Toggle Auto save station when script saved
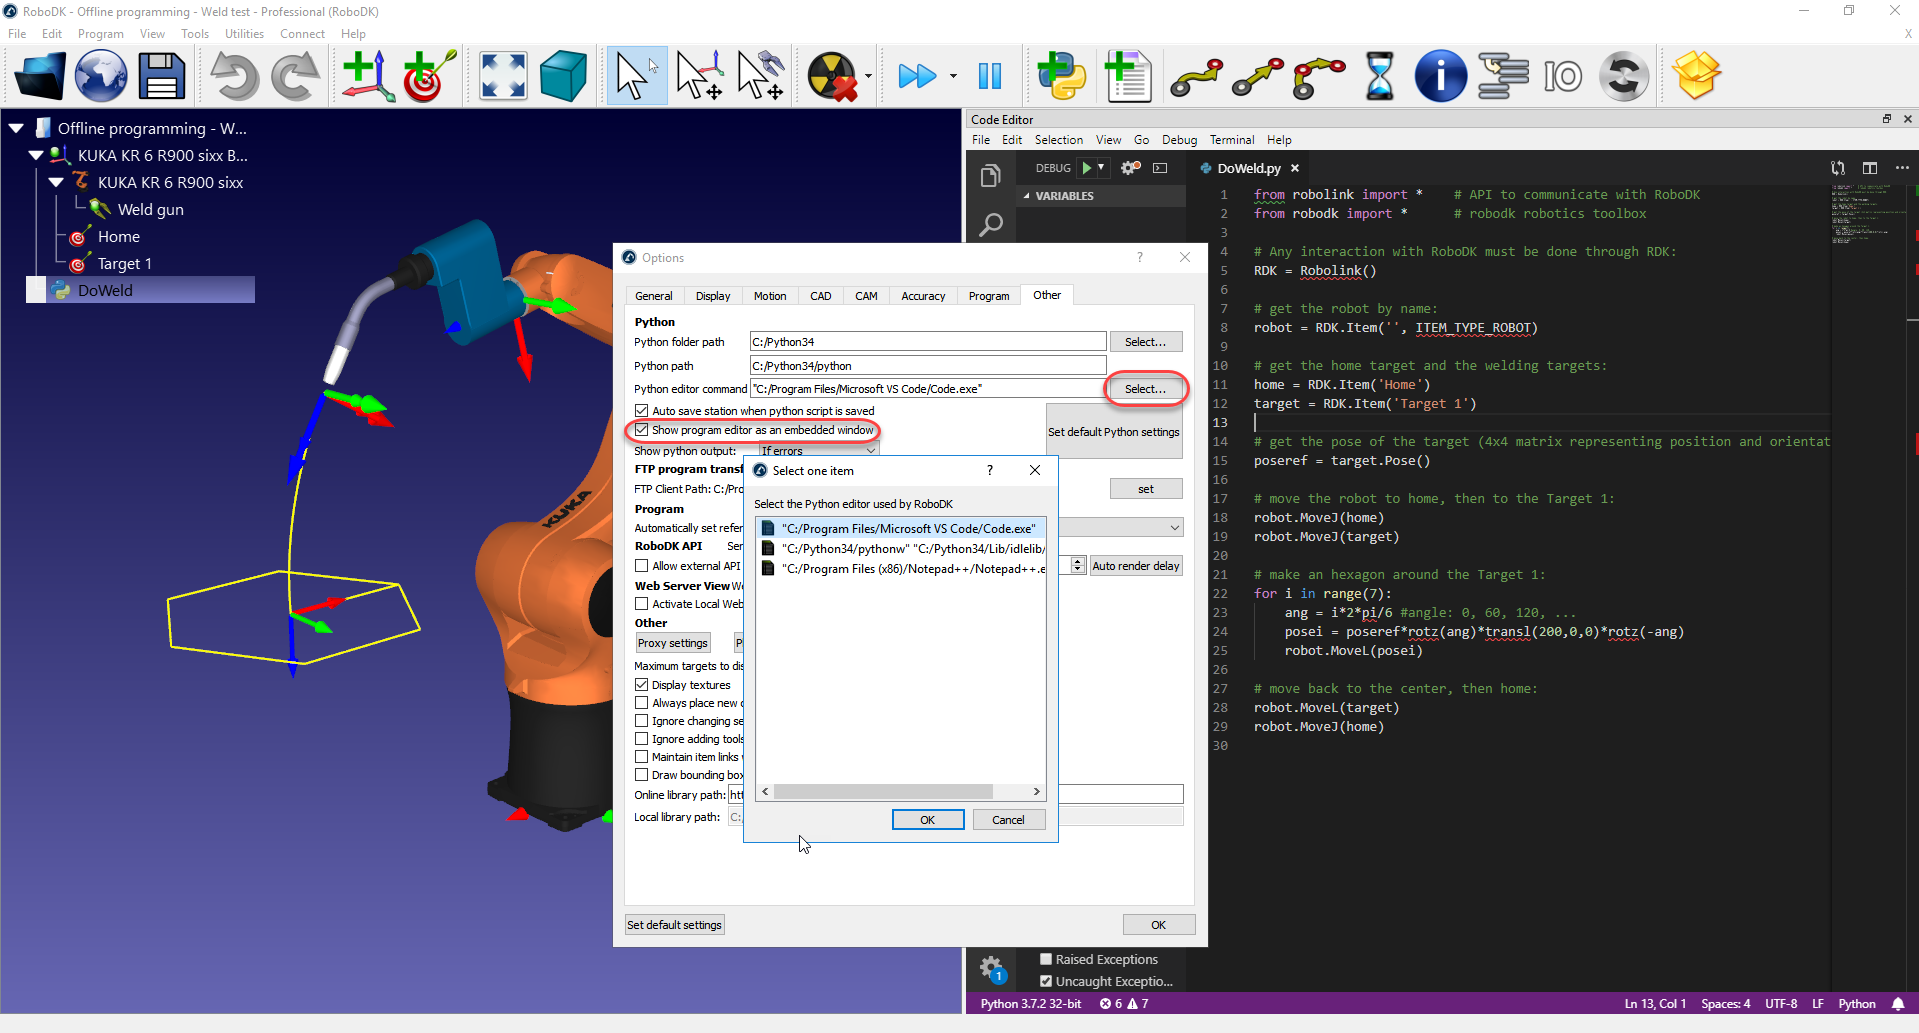The height and width of the screenshot is (1033, 1919). pyautogui.click(x=642, y=411)
